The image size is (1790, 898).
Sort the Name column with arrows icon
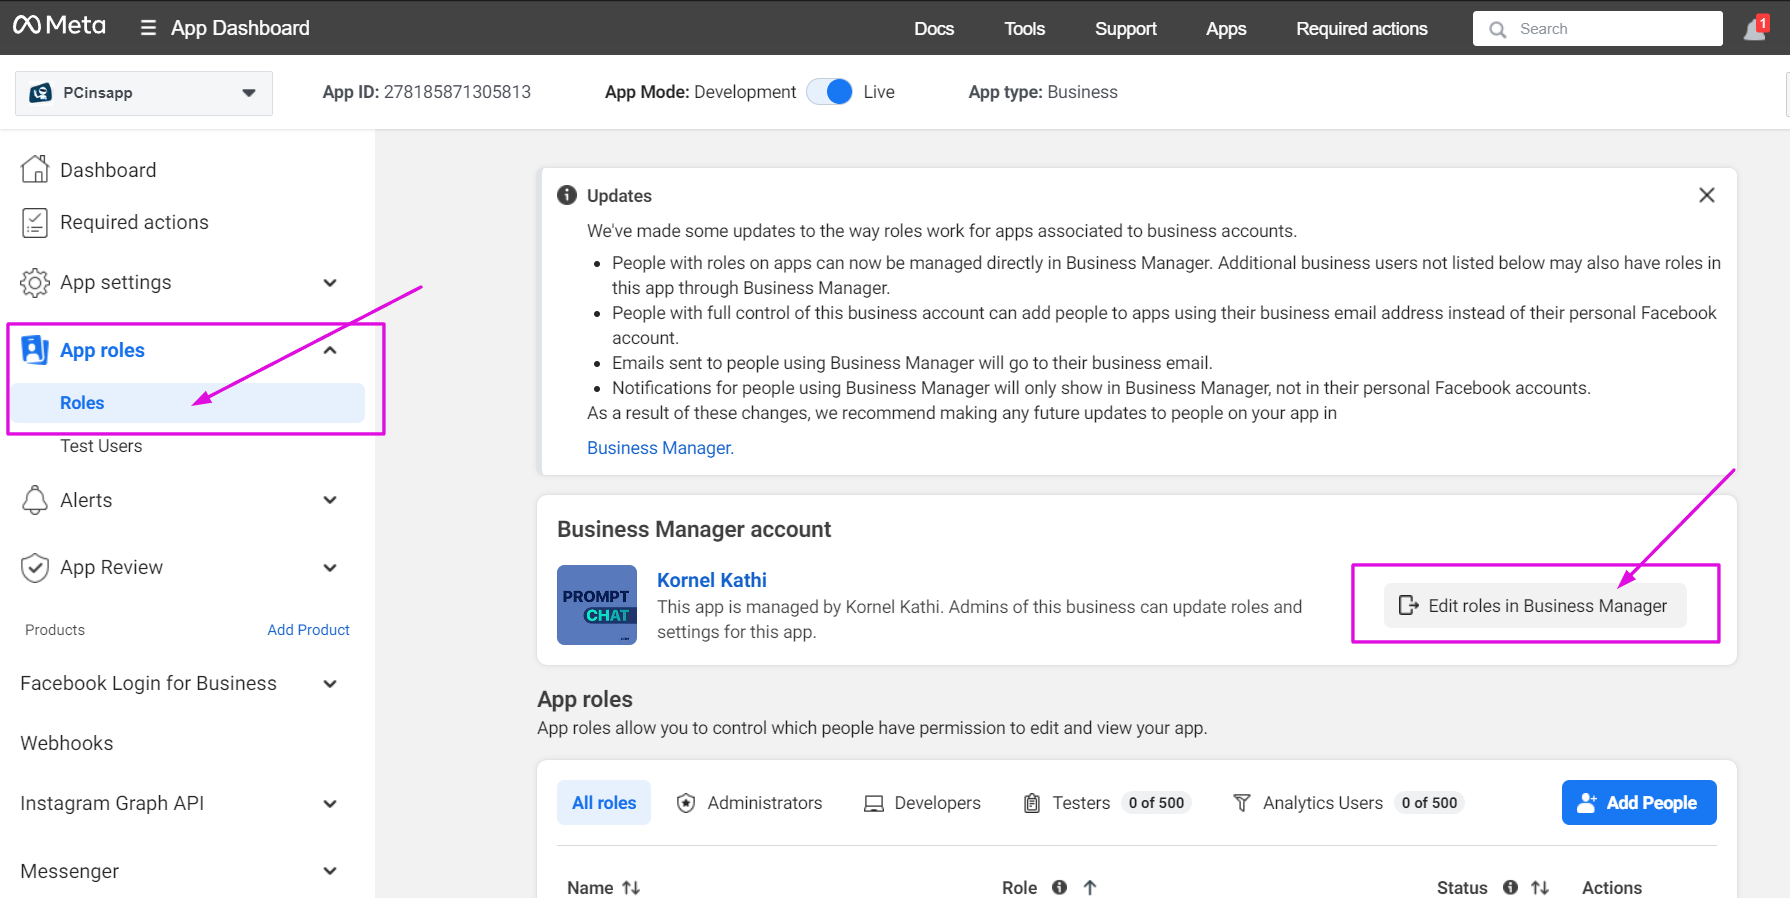631,887
